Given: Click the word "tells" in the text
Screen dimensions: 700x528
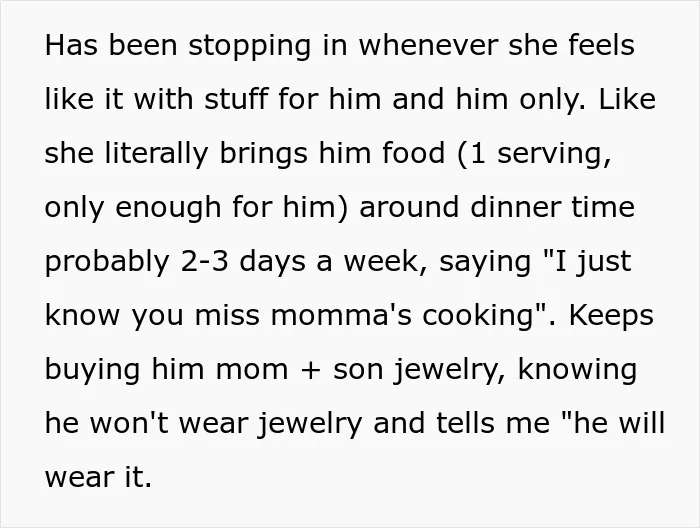Looking at the screenshot, I should click(x=466, y=423).
